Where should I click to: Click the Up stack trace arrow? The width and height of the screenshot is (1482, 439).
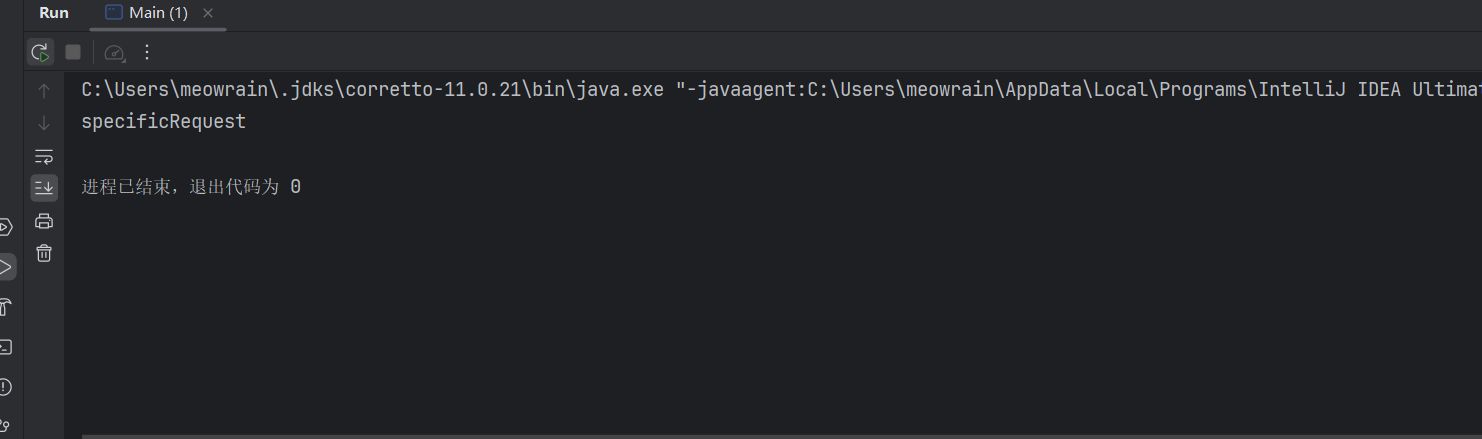pos(44,91)
